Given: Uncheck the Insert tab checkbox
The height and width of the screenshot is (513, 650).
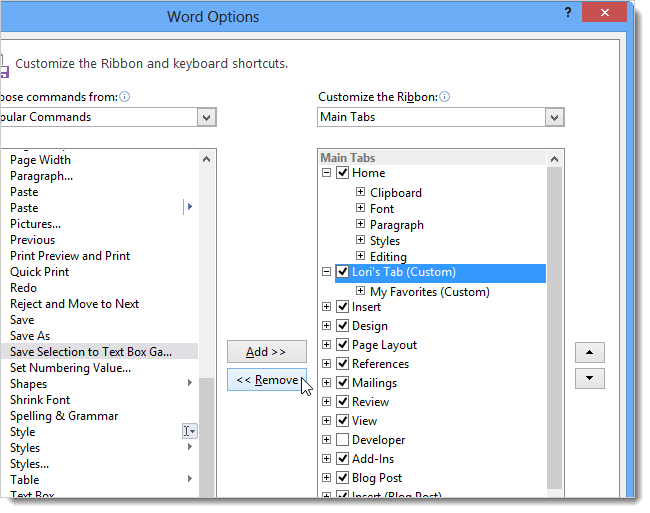Looking at the screenshot, I should 342,307.
